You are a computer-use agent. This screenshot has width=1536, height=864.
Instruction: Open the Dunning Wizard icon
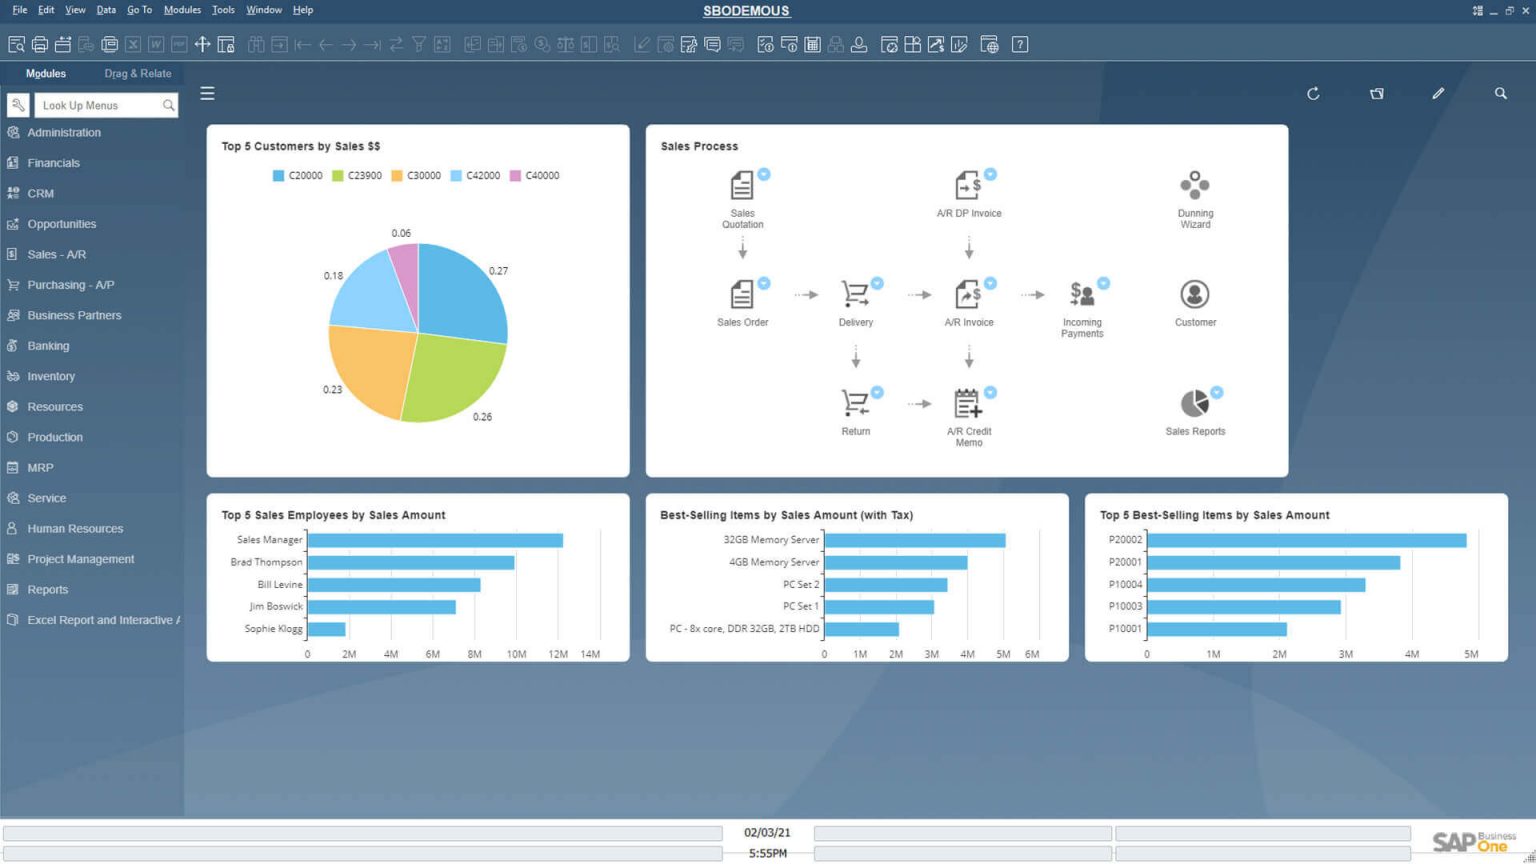[1195, 185]
